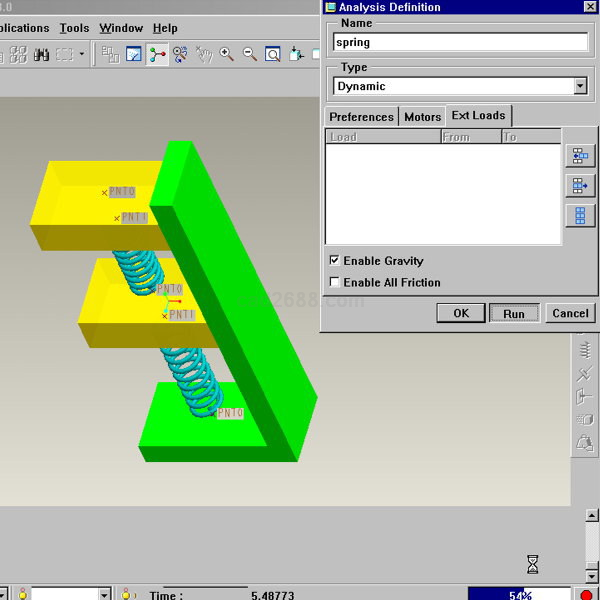This screenshot has width=600, height=600.
Task: Click the binoculars find icon
Action: coord(41,54)
